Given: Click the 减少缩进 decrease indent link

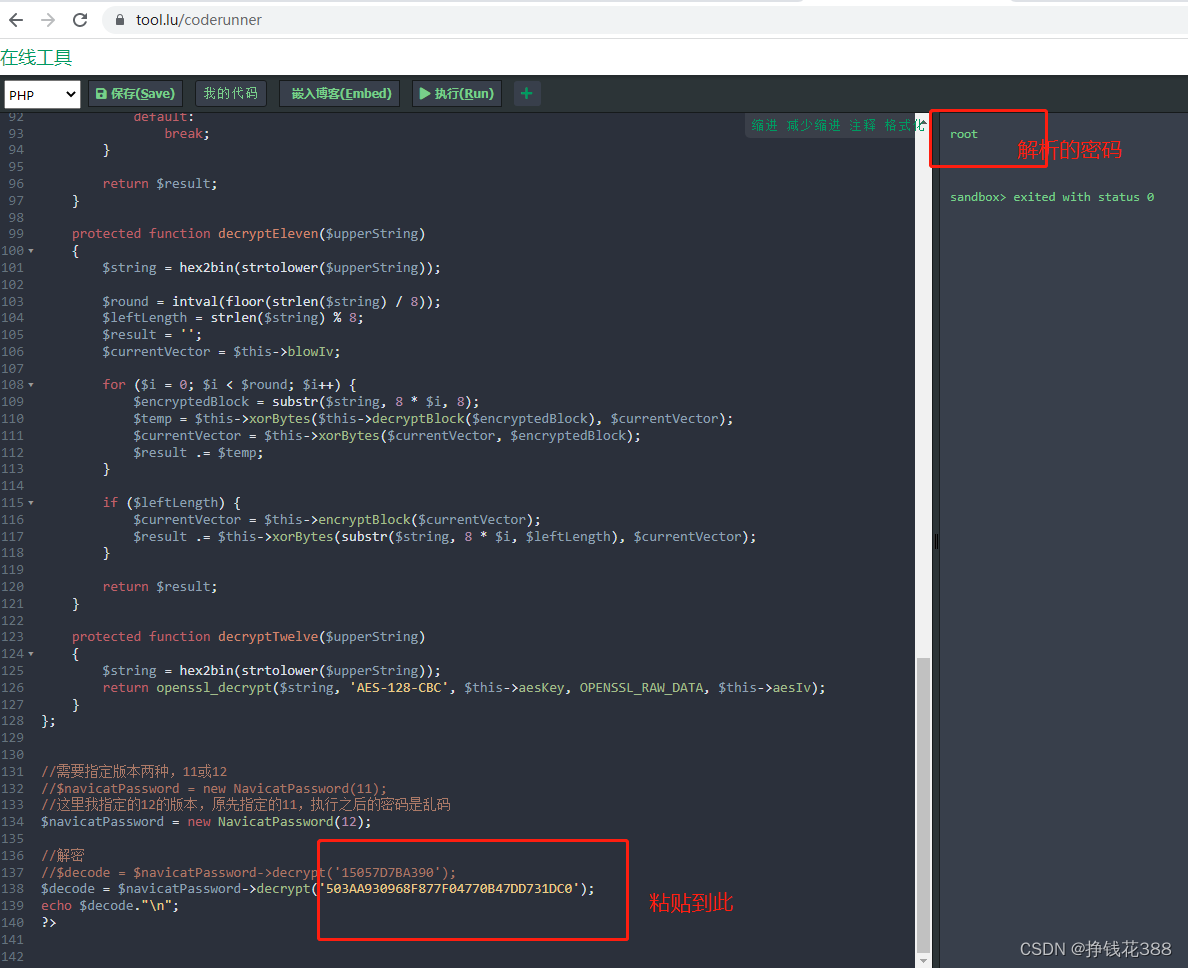Looking at the screenshot, I should coord(813,125).
